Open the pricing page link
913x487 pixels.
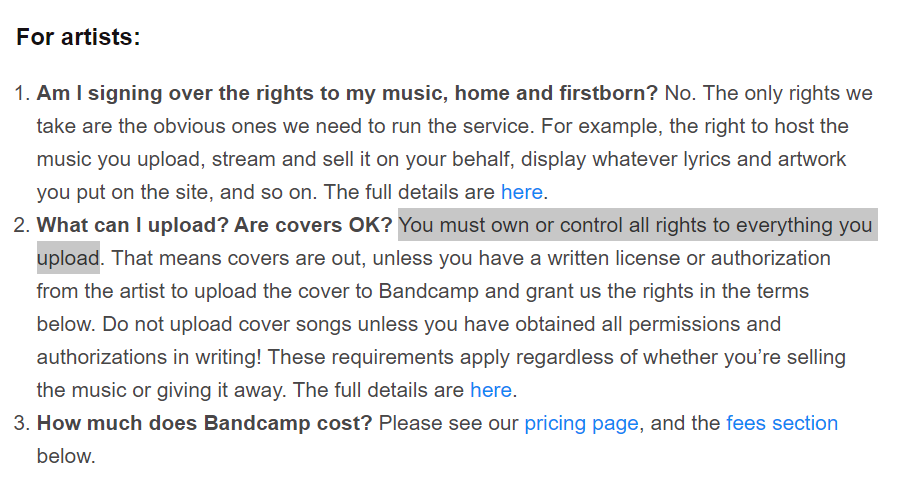pos(581,424)
